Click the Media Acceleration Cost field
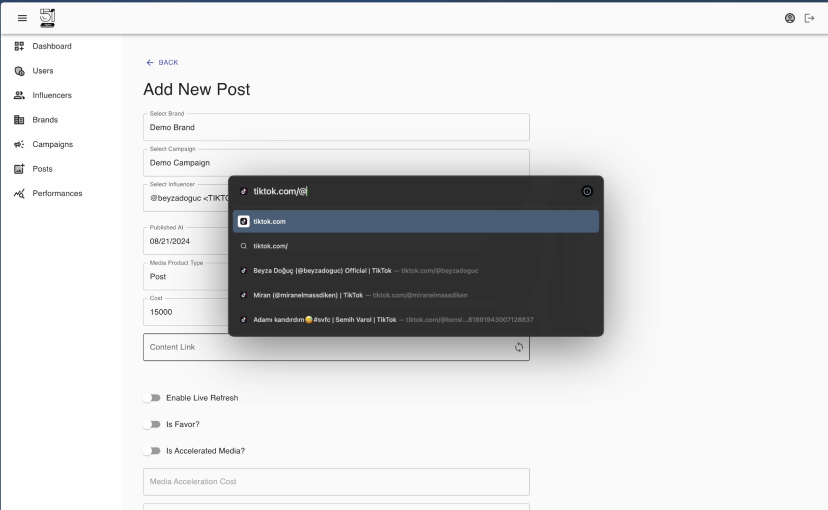Screen dimensions: 828x510 (x=336, y=481)
